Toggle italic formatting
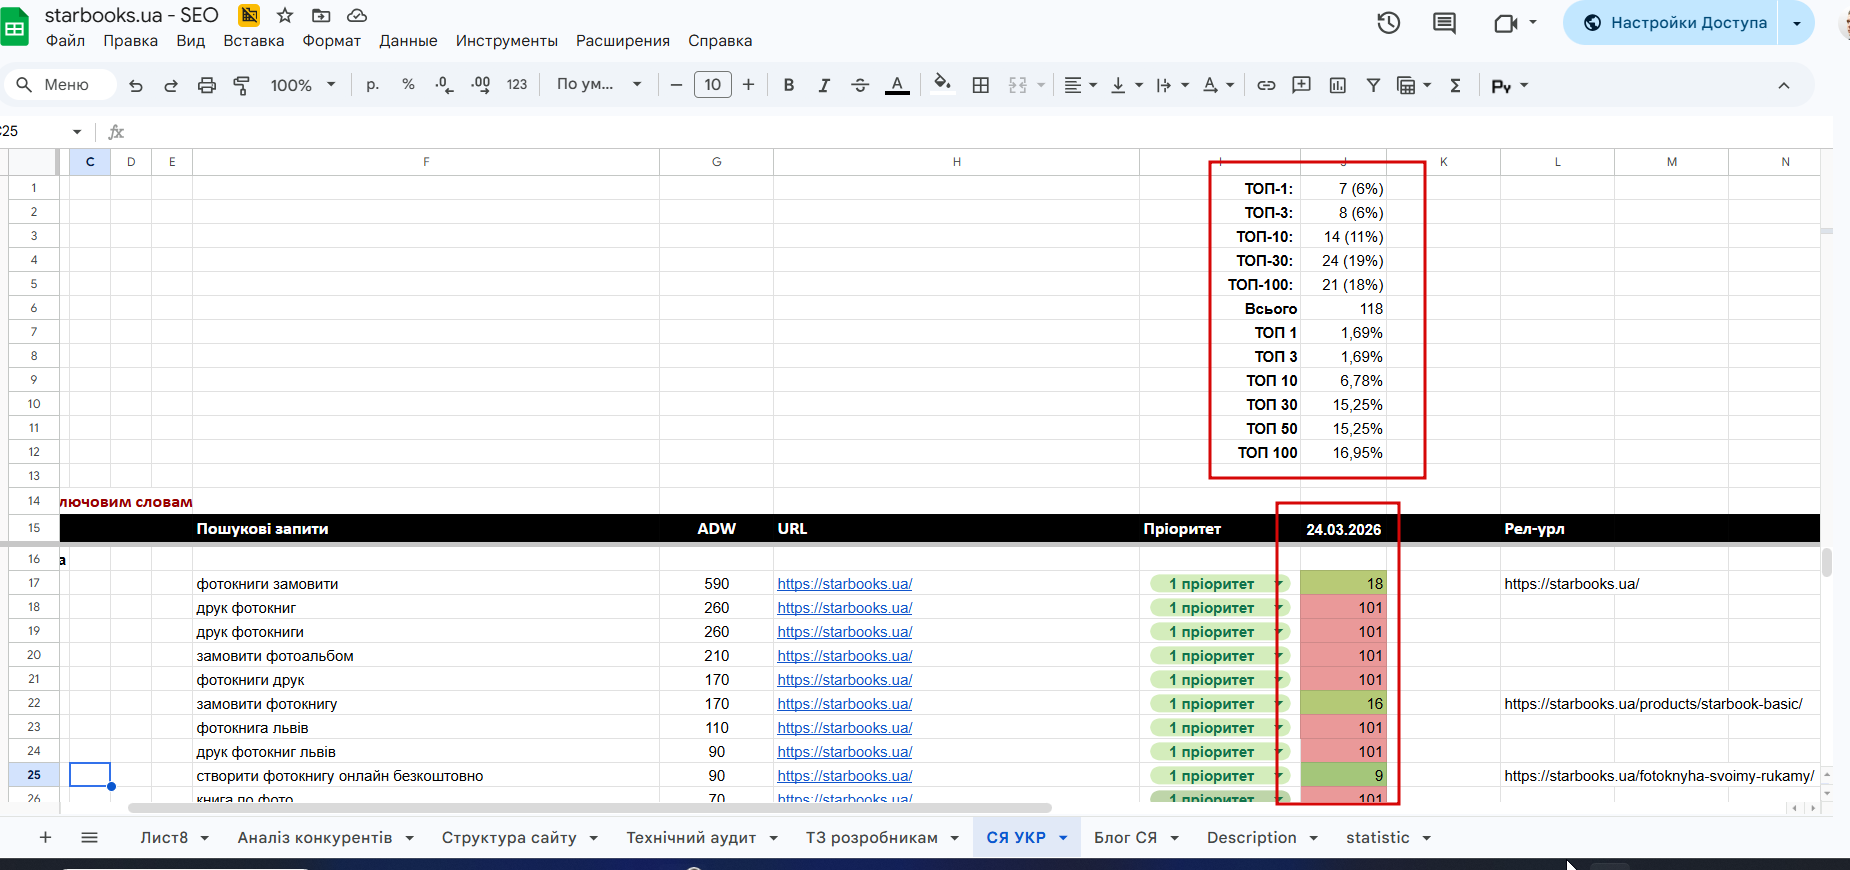1850x870 pixels. tap(824, 86)
